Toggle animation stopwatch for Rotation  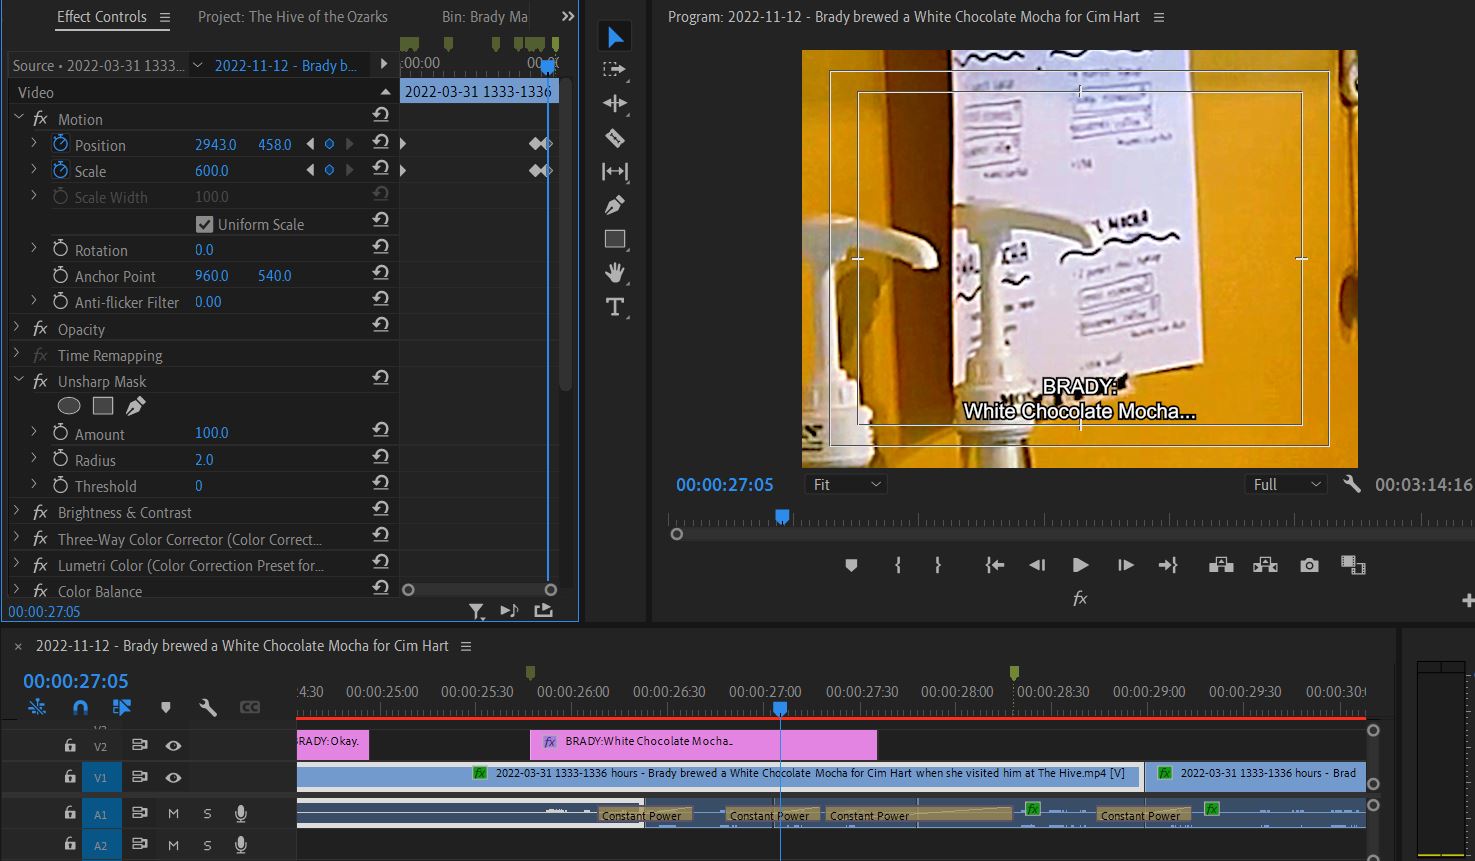[61, 249]
